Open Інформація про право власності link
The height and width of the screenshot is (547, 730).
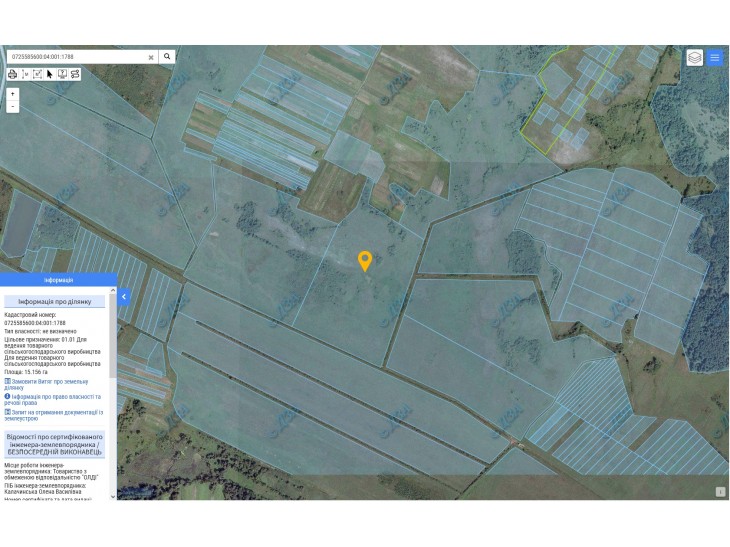point(53,399)
